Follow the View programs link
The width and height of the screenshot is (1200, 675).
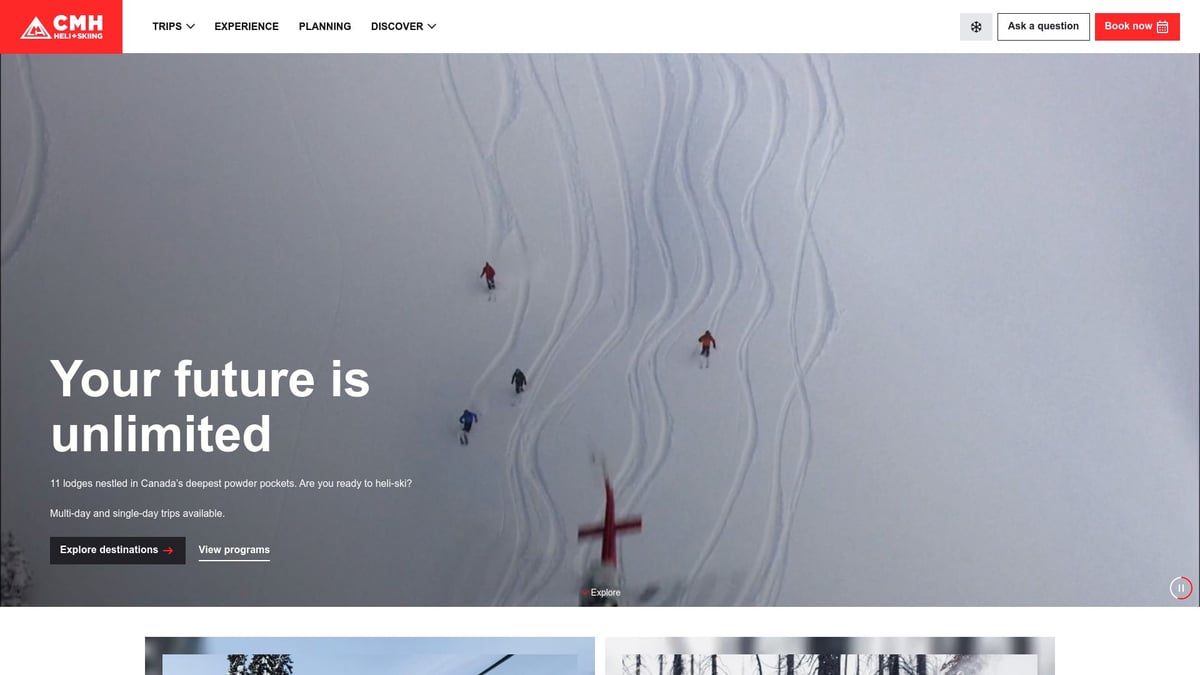234,550
